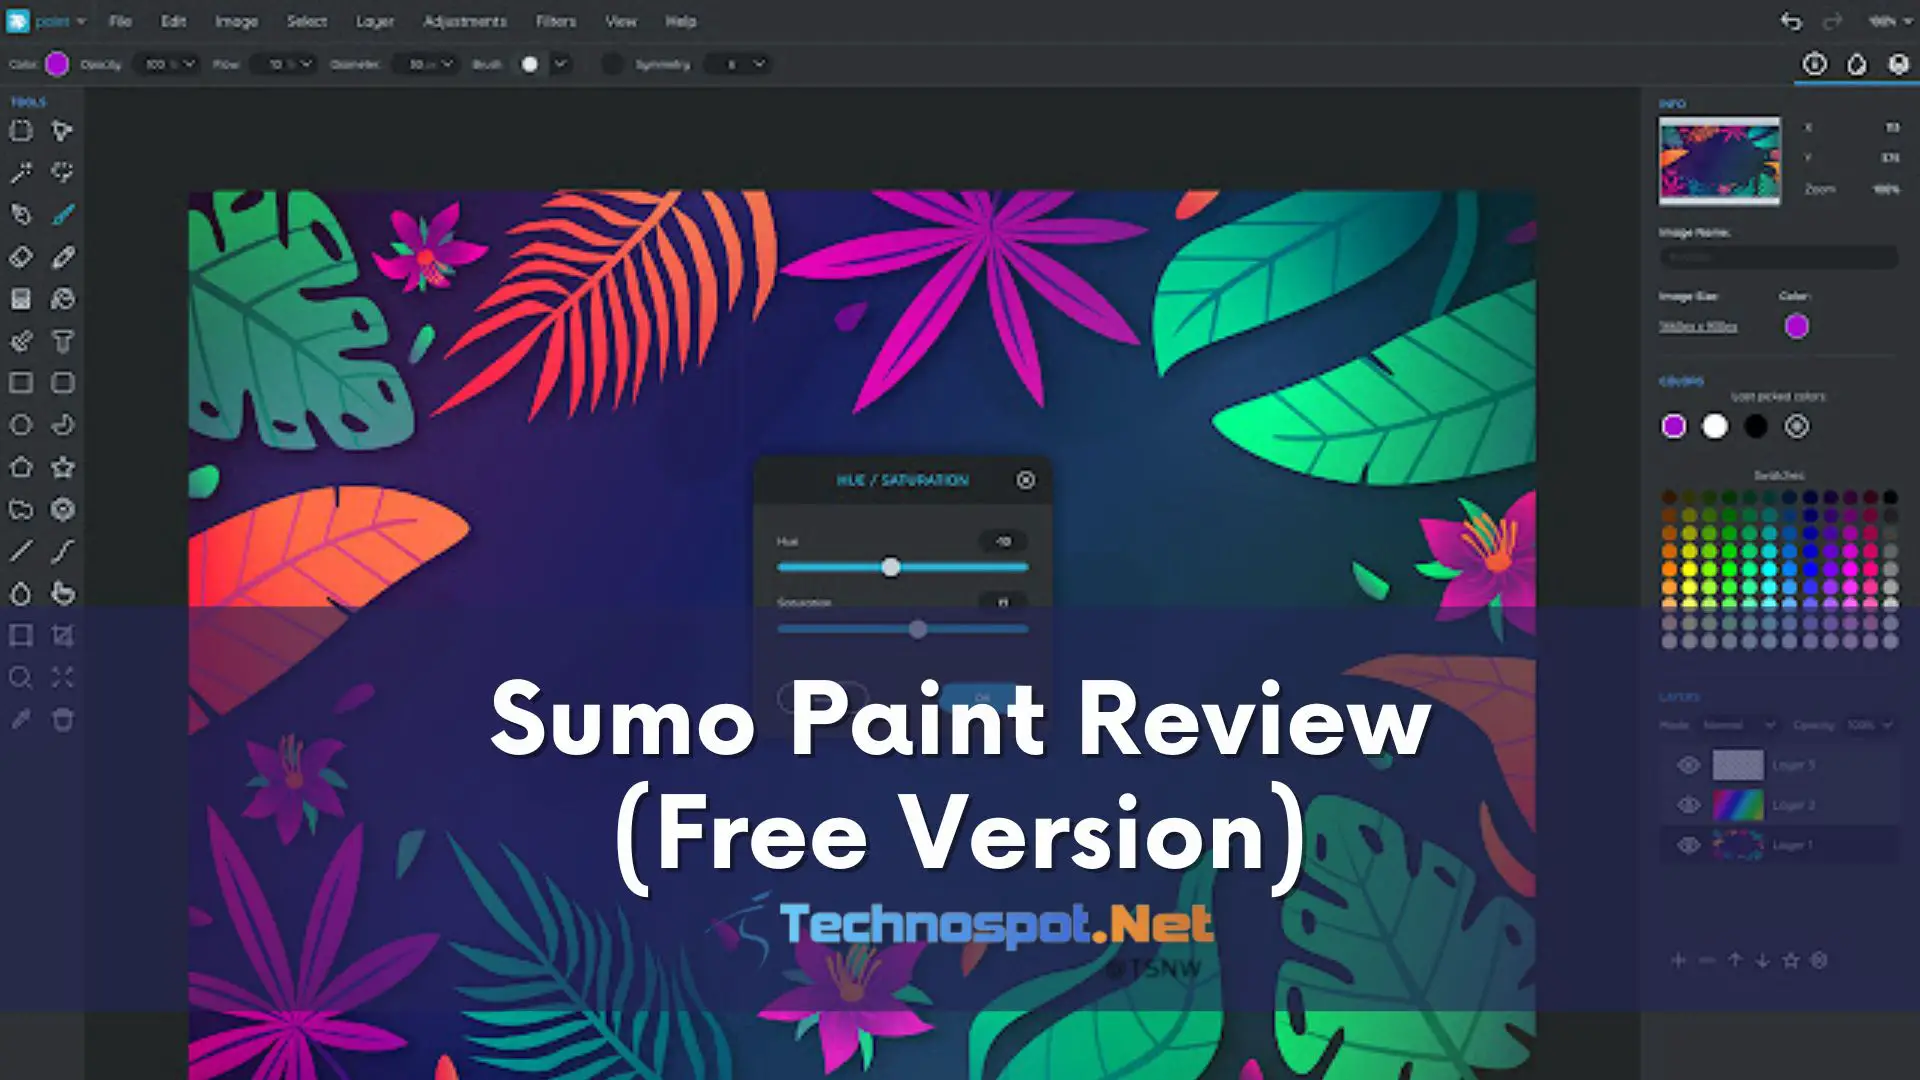Select the gear shape tool
The height and width of the screenshot is (1080, 1920).
[63, 509]
